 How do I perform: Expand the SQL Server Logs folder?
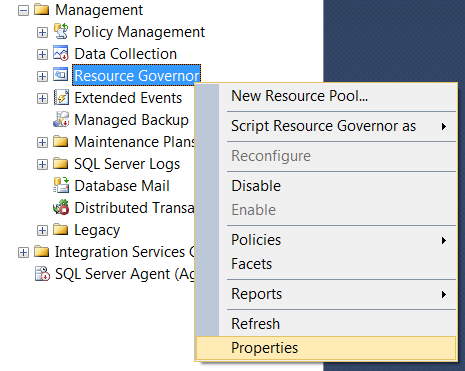42,164
